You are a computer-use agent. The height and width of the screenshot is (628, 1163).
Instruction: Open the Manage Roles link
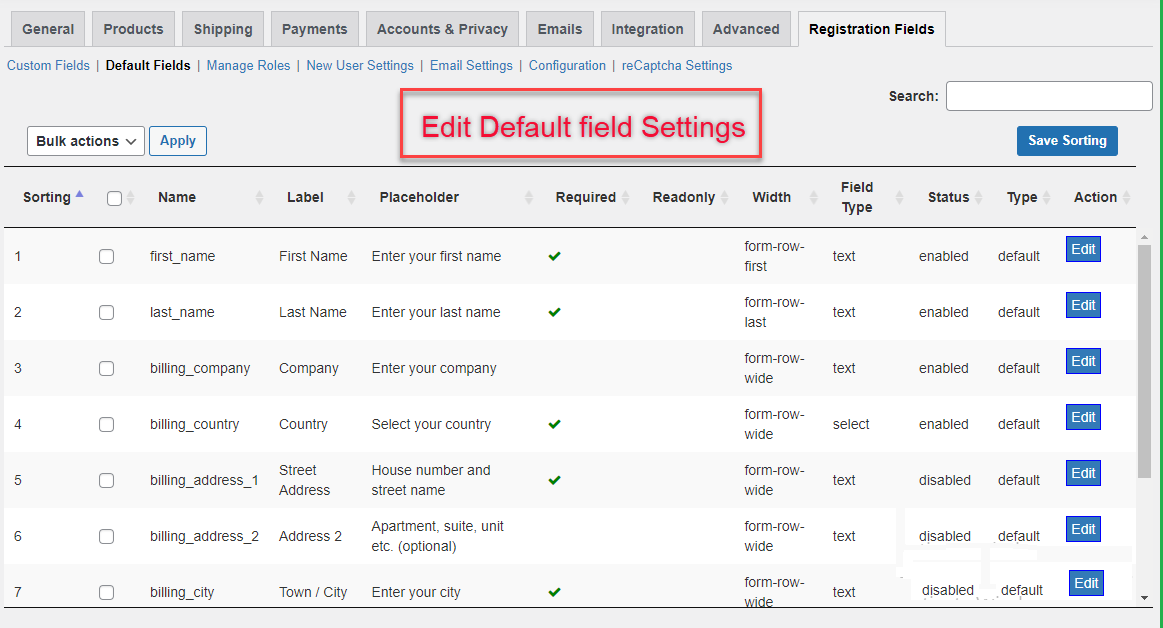click(248, 66)
